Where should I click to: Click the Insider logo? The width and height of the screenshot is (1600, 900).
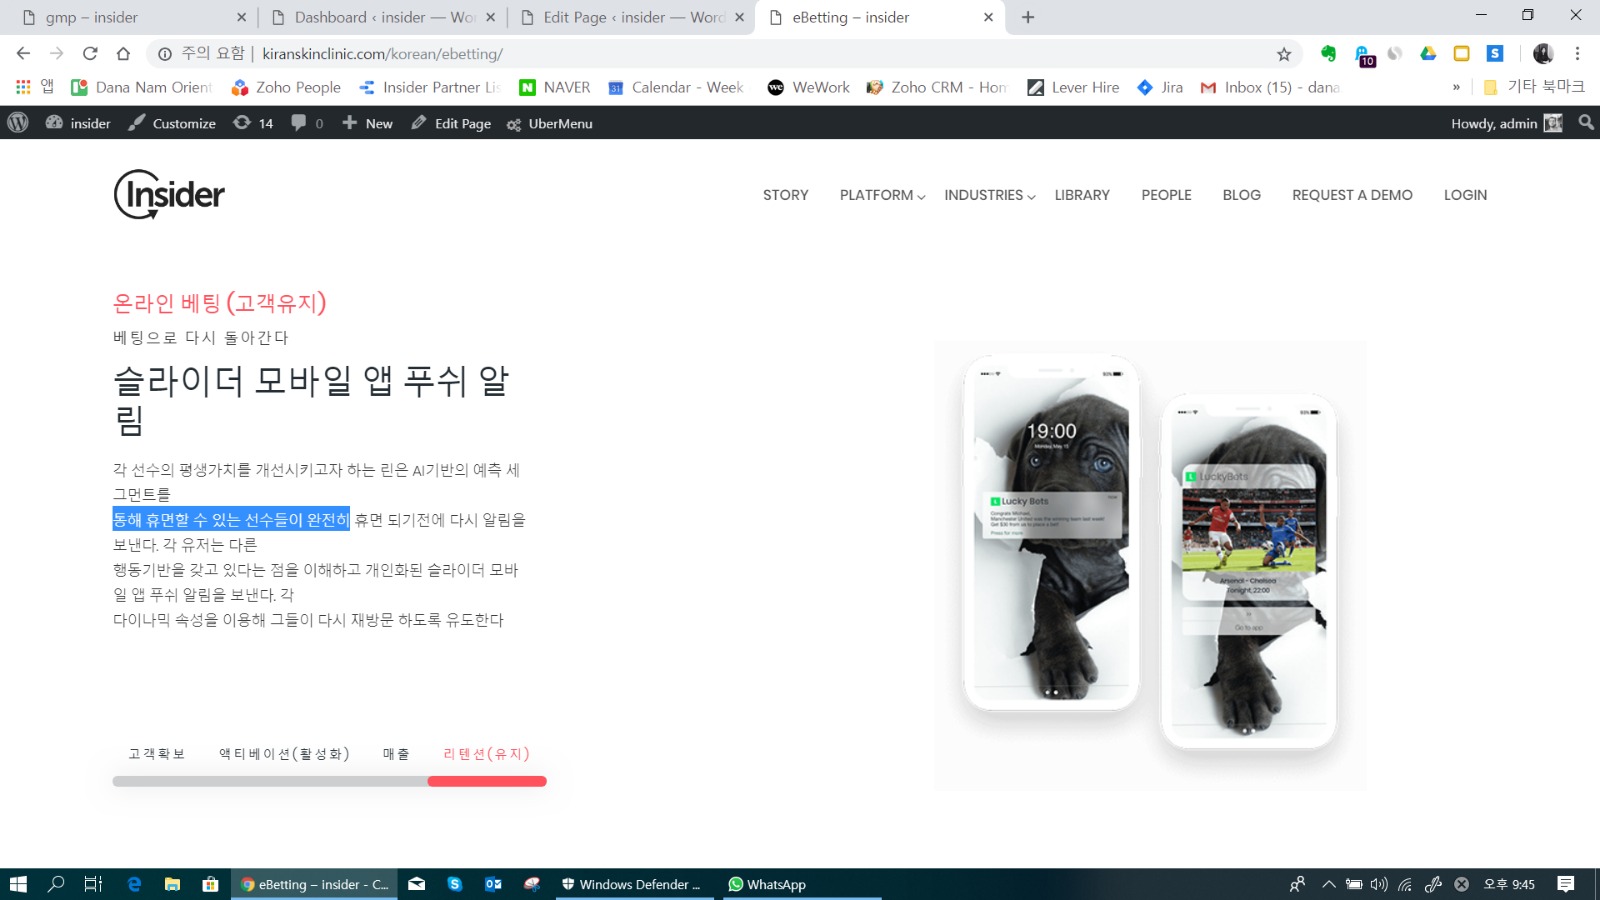click(x=169, y=194)
